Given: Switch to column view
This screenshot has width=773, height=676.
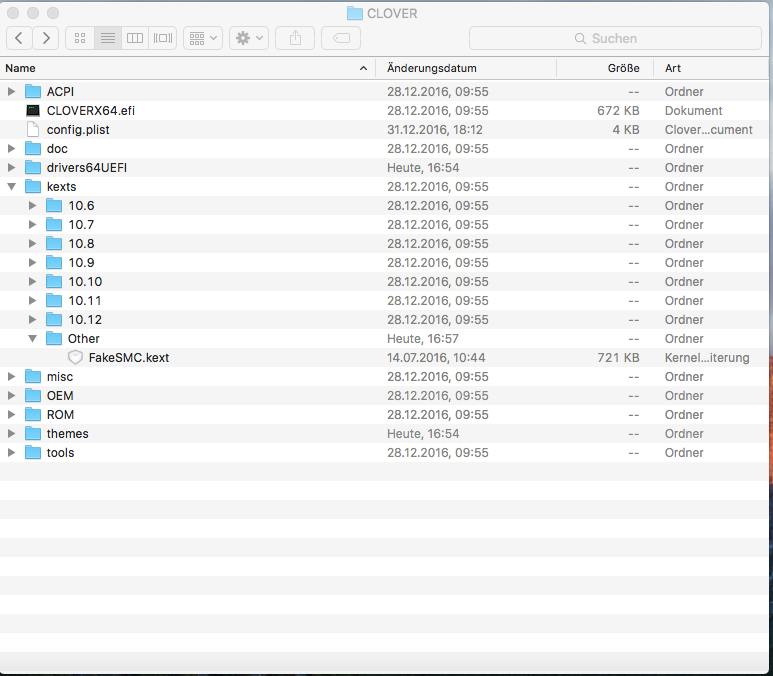Looking at the screenshot, I should tap(135, 38).
